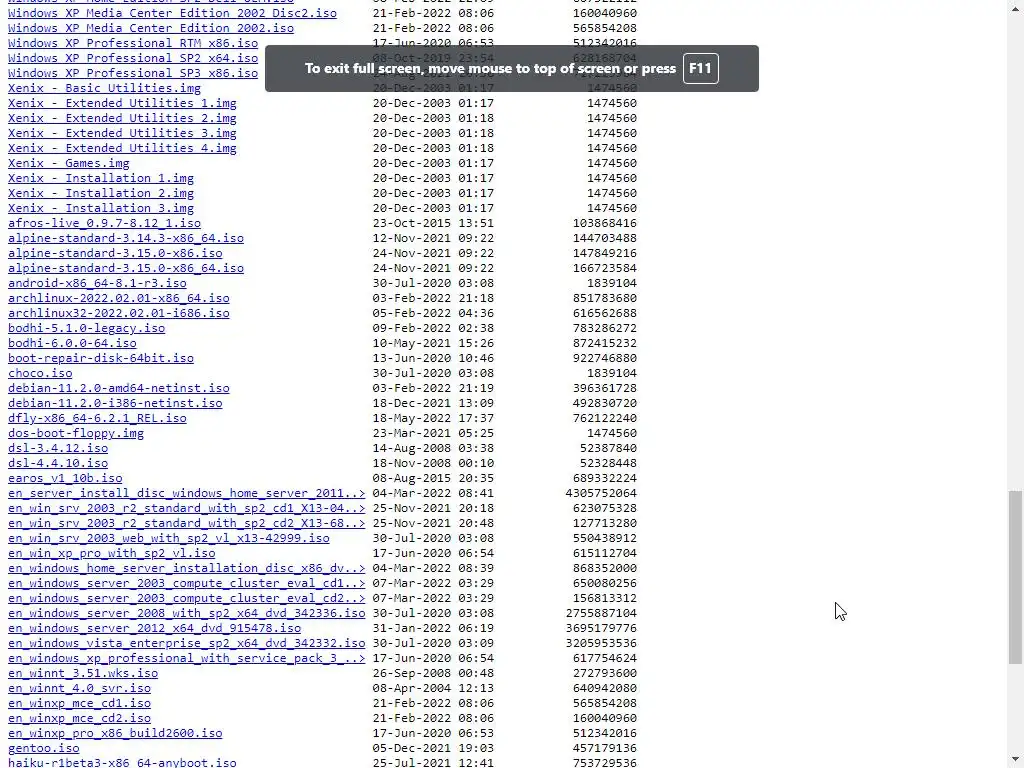The width and height of the screenshot is (1024, 768).
Task: Open Windows XP Media Center Edition 2002.iso link
Action: click(x=151, y=28)
